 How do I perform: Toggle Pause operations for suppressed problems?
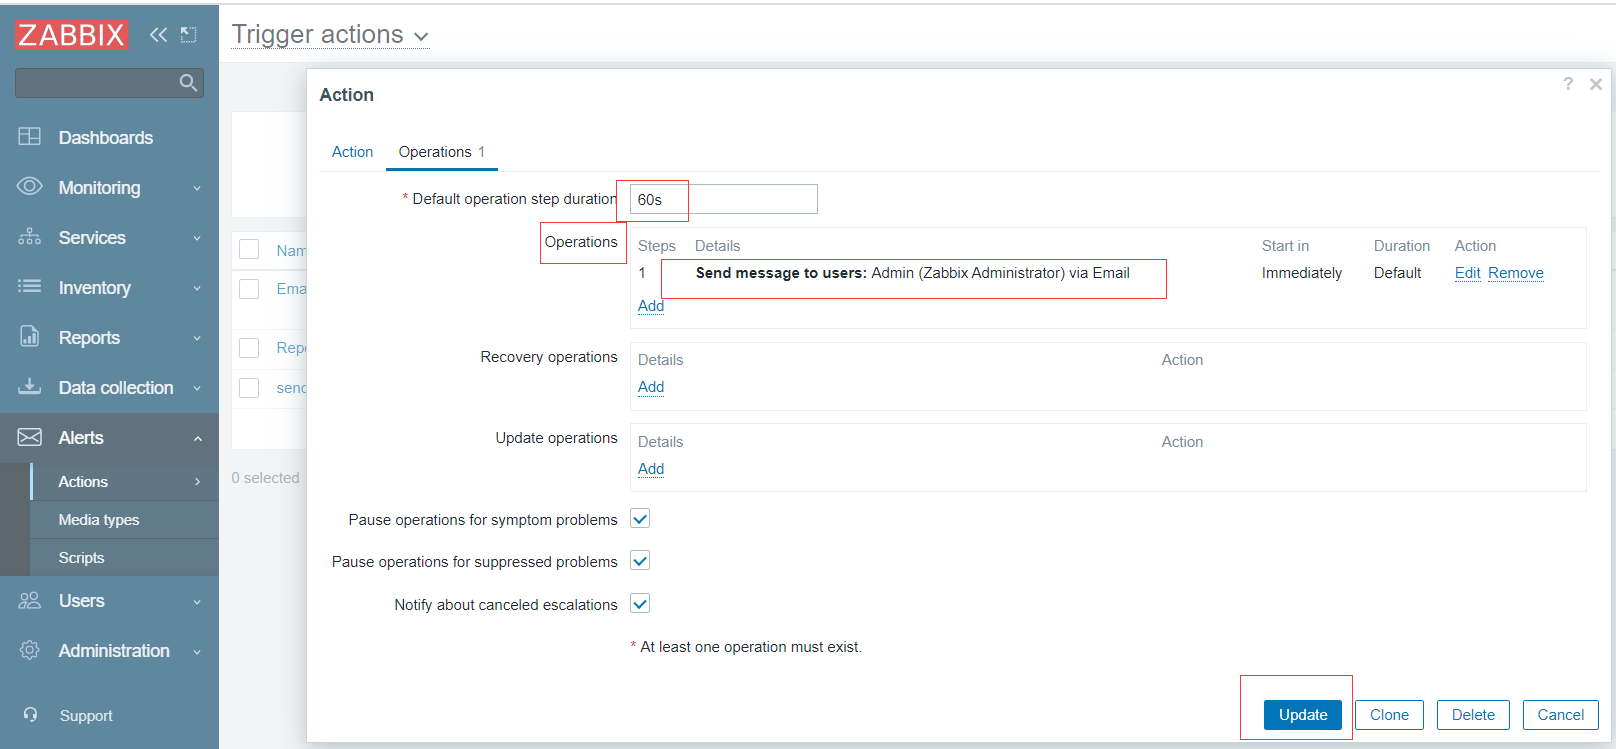pyautogui.click(x=641, y=560)
